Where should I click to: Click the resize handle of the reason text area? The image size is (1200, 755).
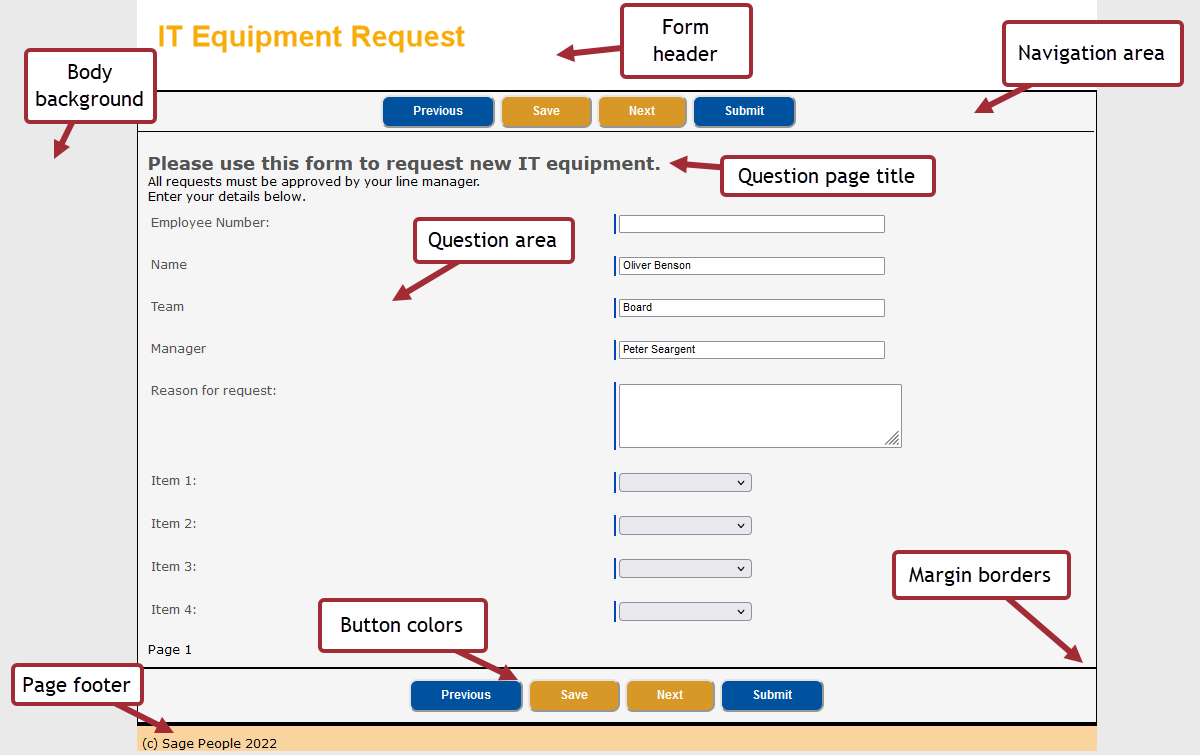pos(893,439)
